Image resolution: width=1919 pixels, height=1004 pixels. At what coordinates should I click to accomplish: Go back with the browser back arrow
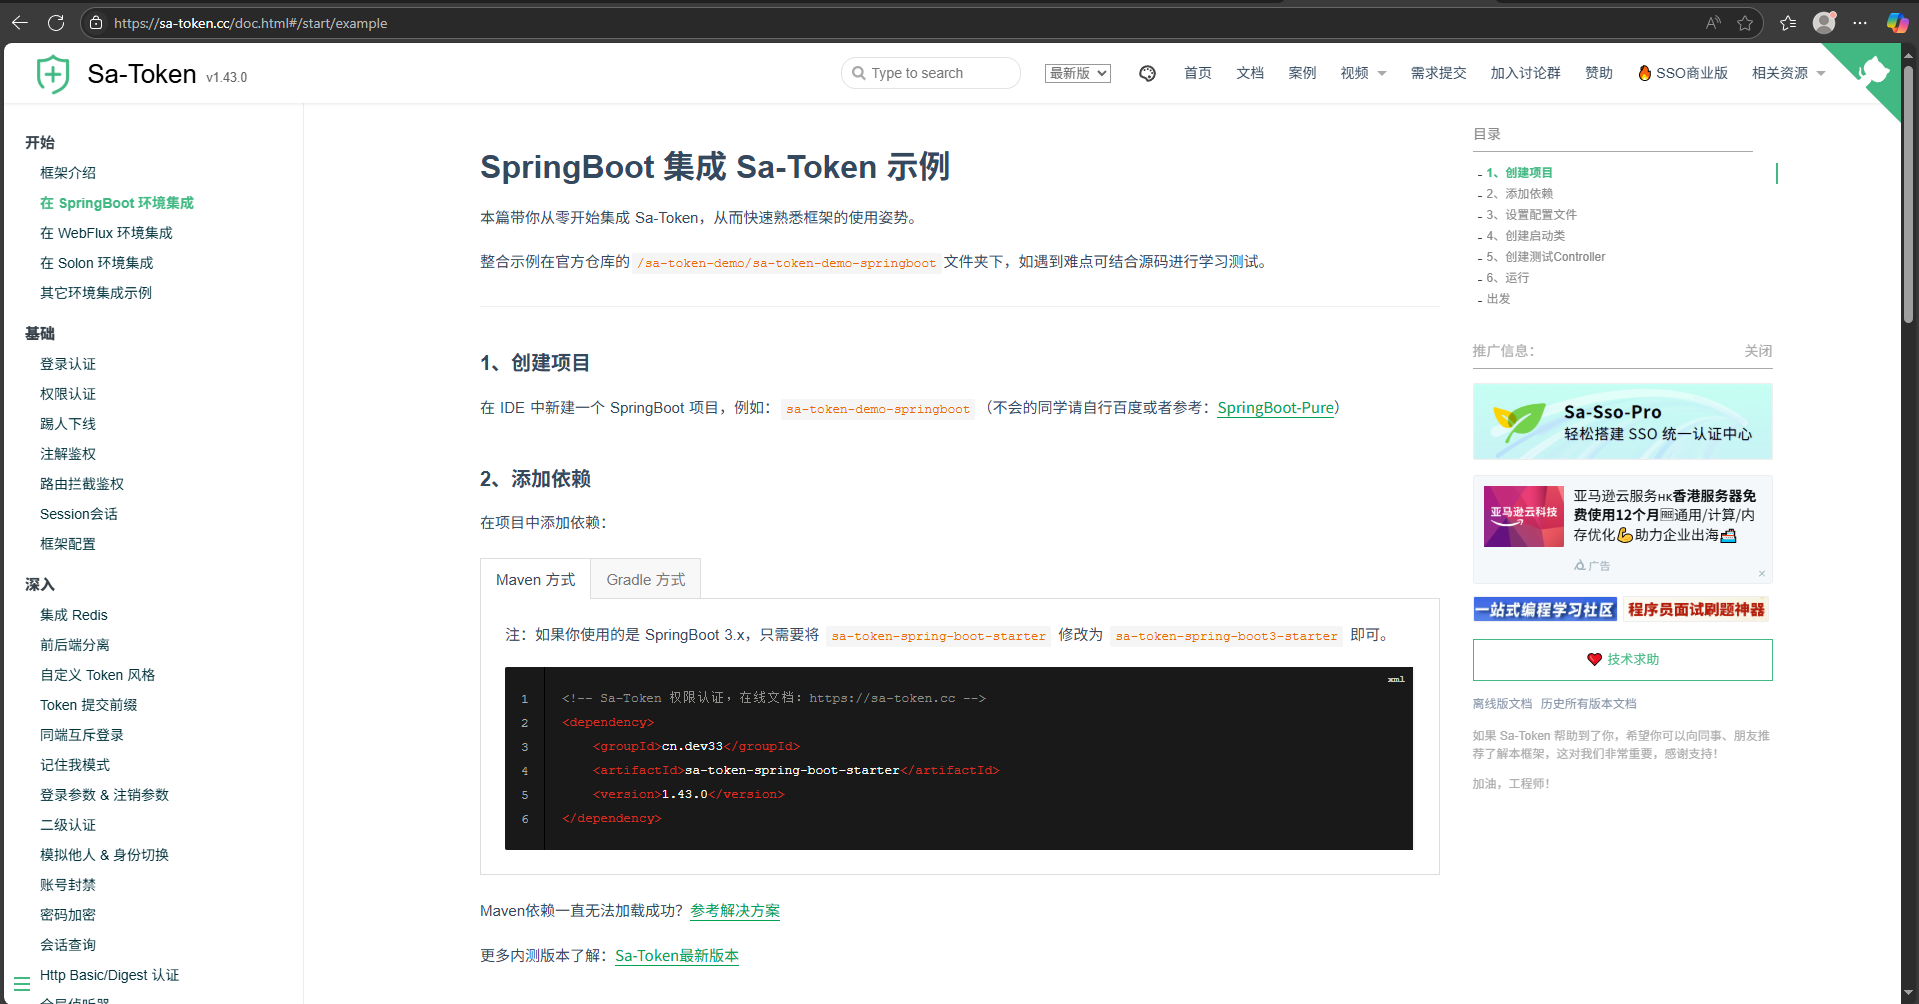click(x=20, y=22)
